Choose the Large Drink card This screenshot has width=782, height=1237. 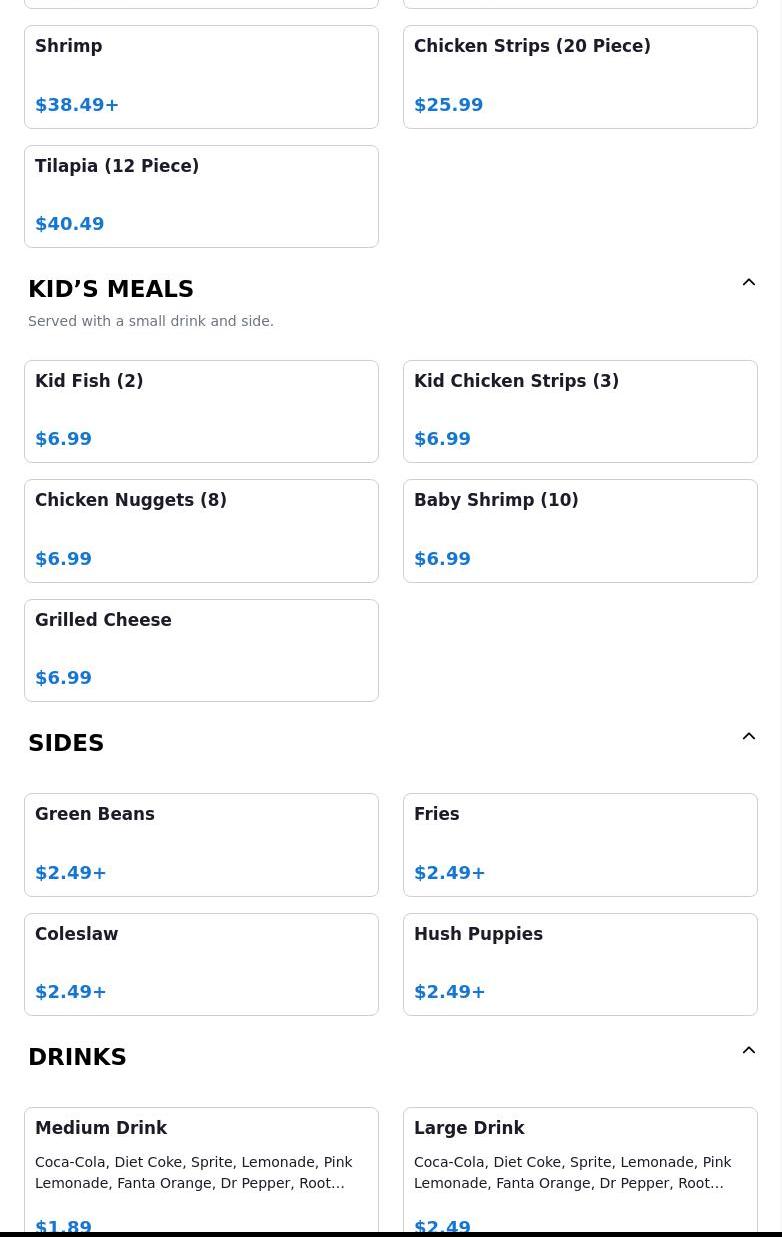pos(580,1170)
